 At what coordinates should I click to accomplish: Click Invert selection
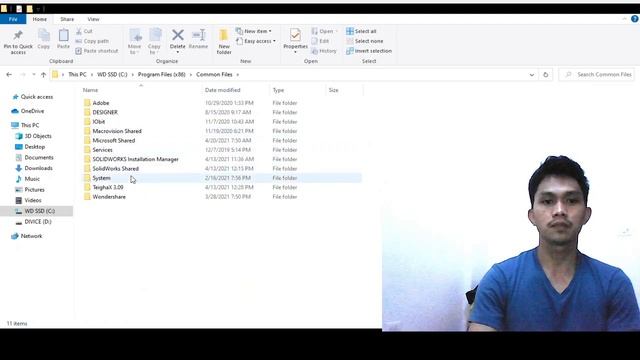(x=369, y=51)
